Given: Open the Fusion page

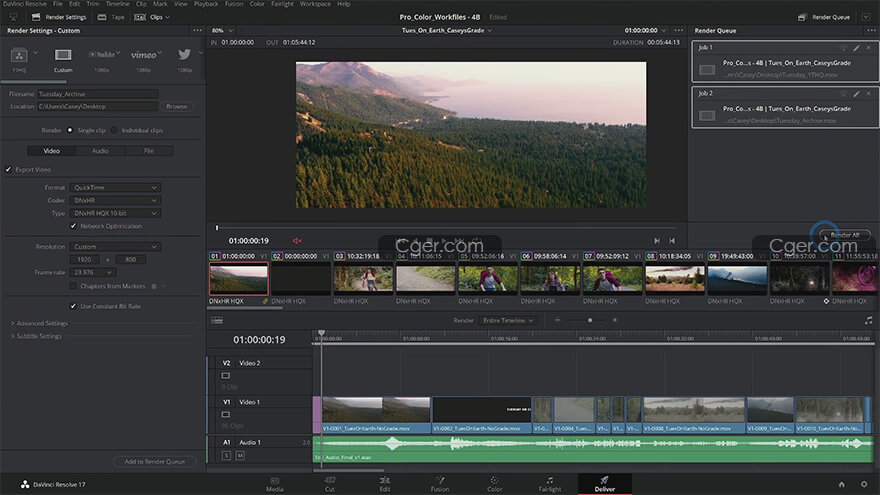Looking at the screenshot, I should click(439, 484).
